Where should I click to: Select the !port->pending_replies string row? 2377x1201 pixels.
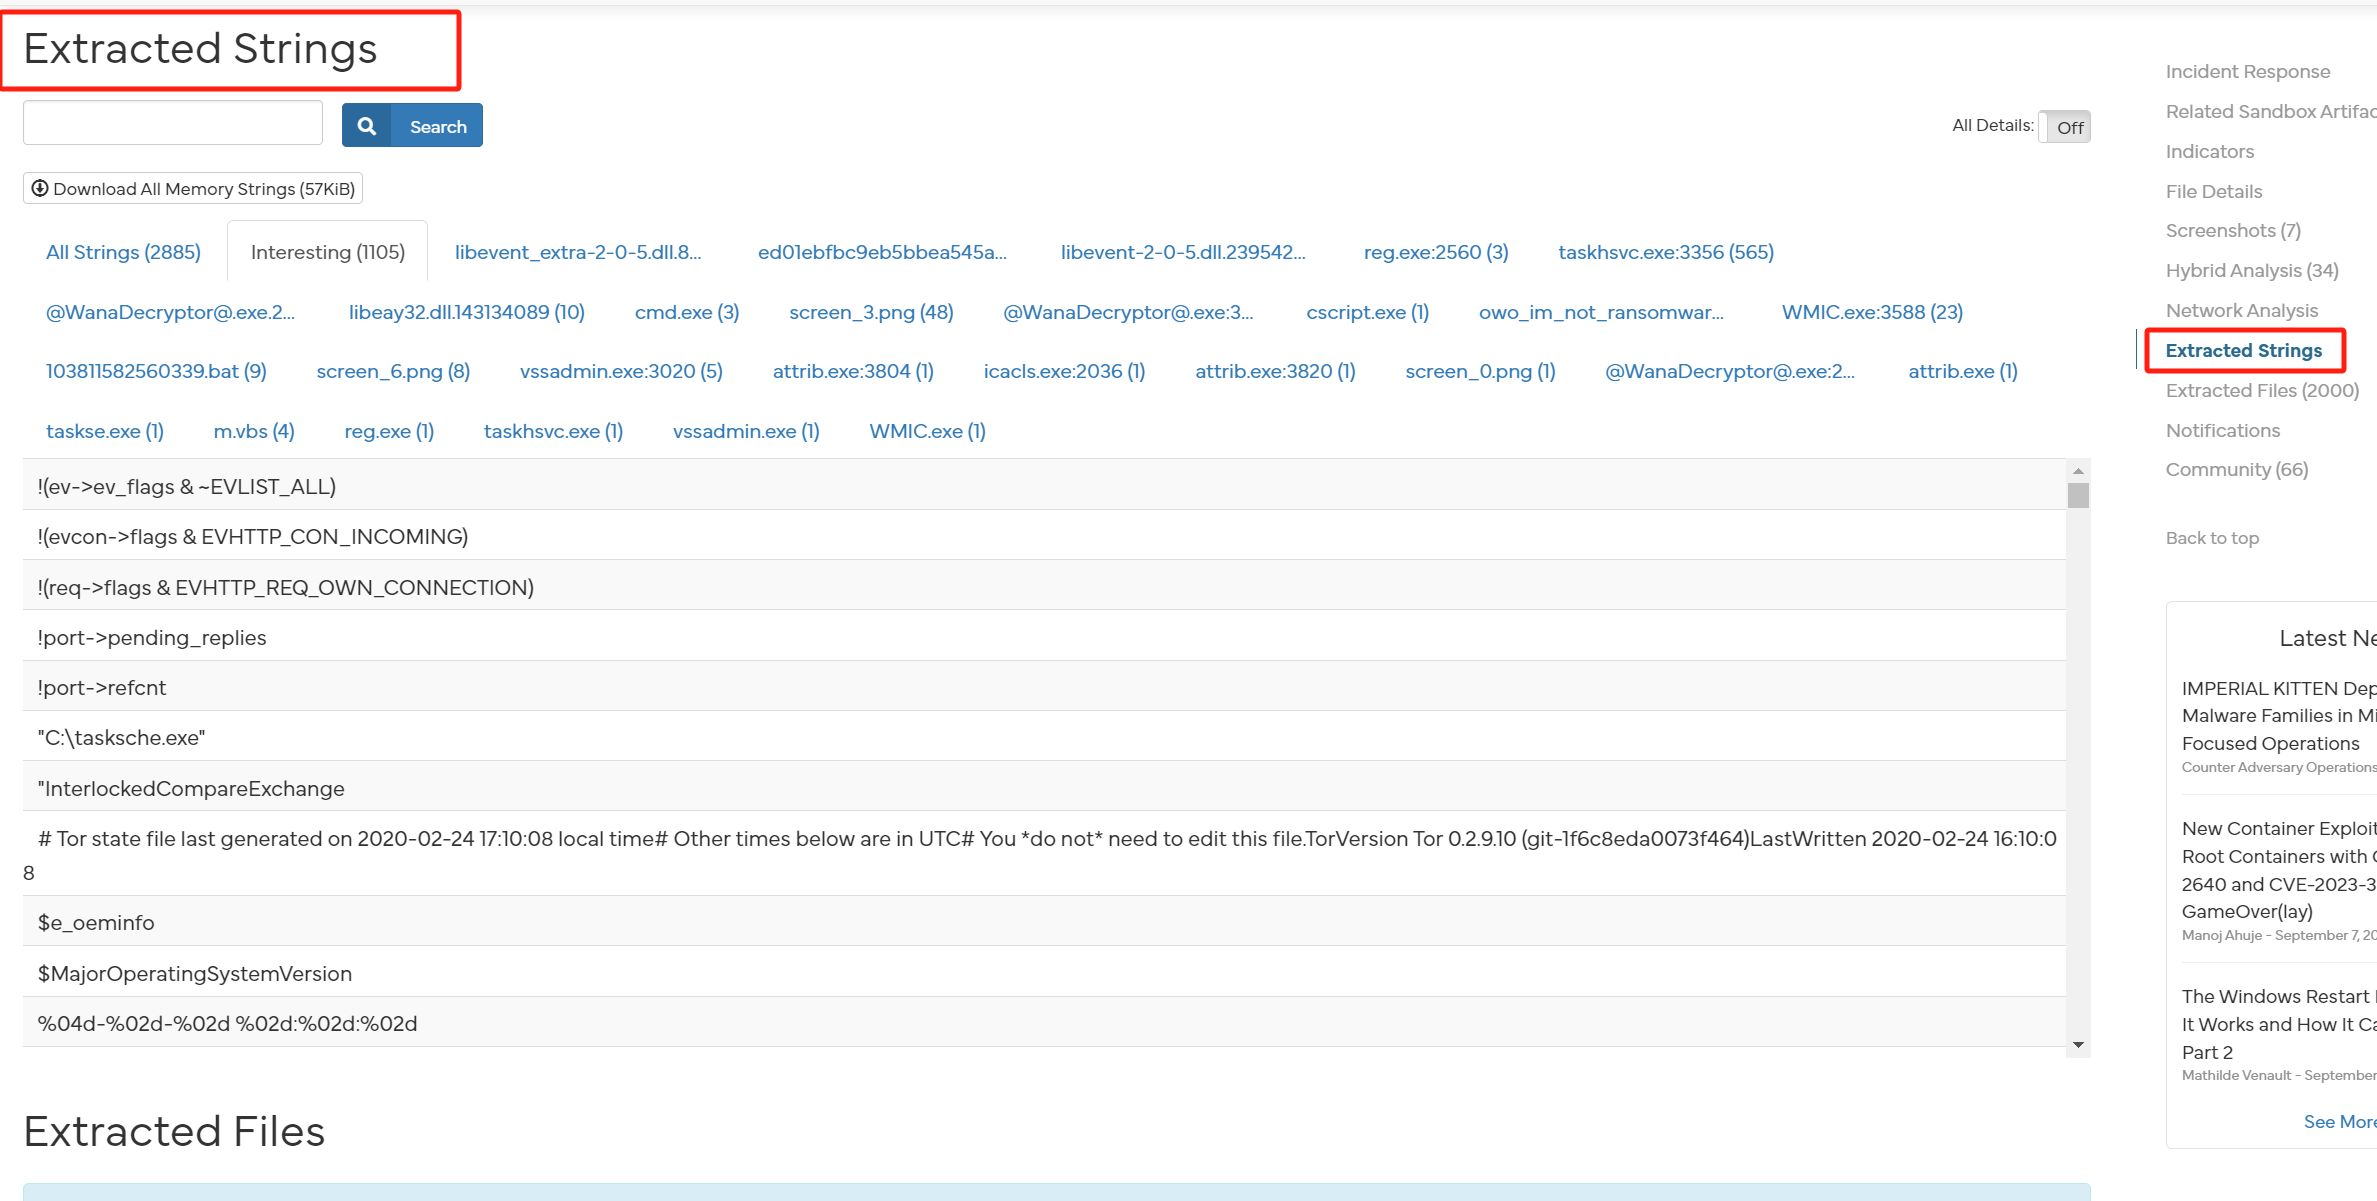point(1044,636)
